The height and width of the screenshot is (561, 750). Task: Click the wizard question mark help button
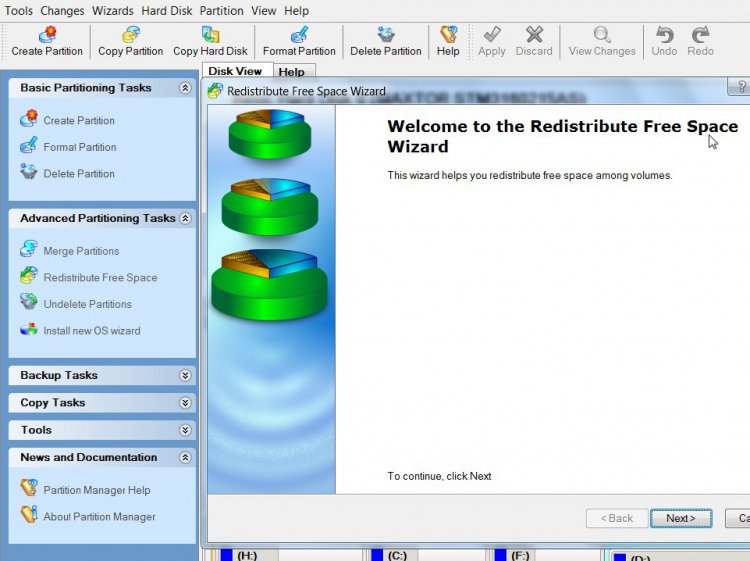point(740,87)
